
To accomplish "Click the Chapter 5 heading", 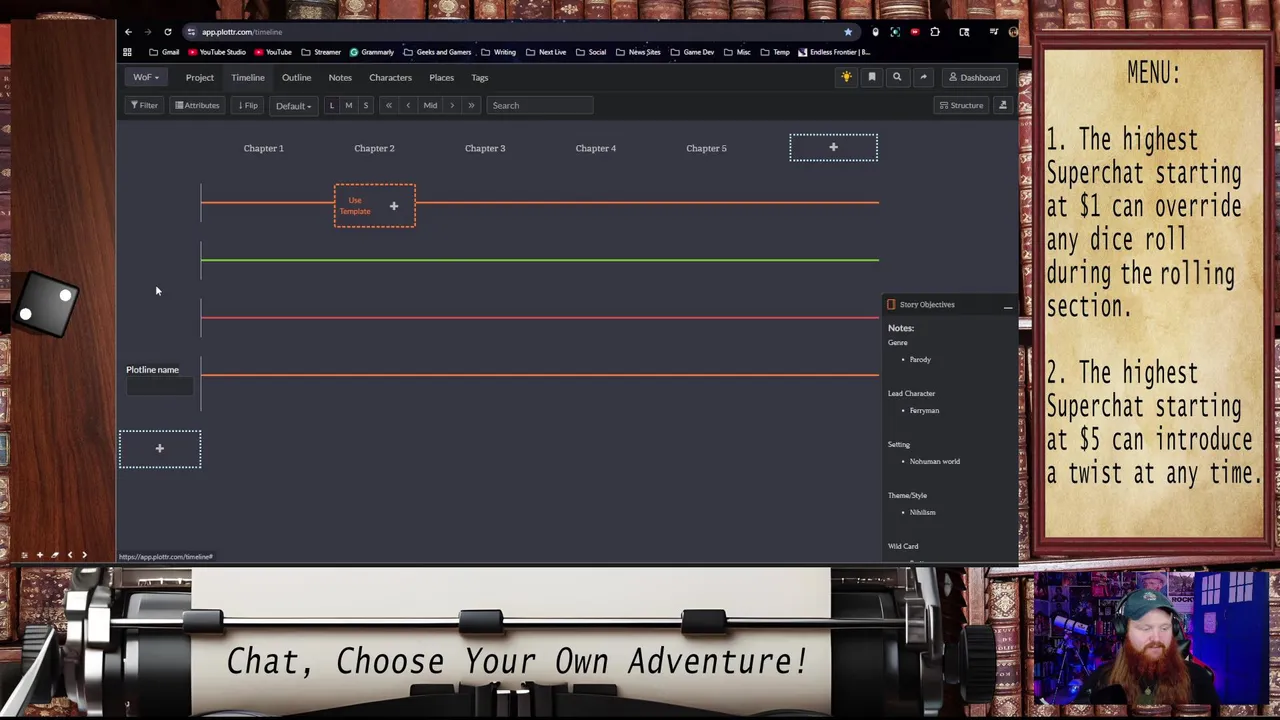I will (706, 148).
